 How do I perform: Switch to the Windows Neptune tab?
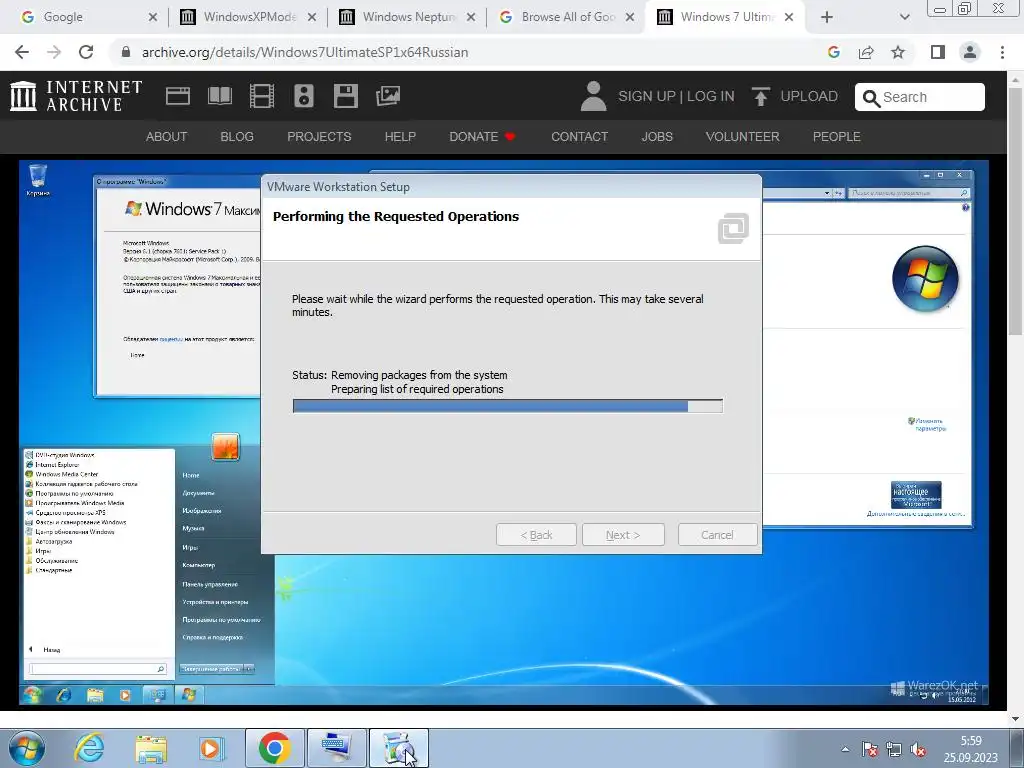408,17
